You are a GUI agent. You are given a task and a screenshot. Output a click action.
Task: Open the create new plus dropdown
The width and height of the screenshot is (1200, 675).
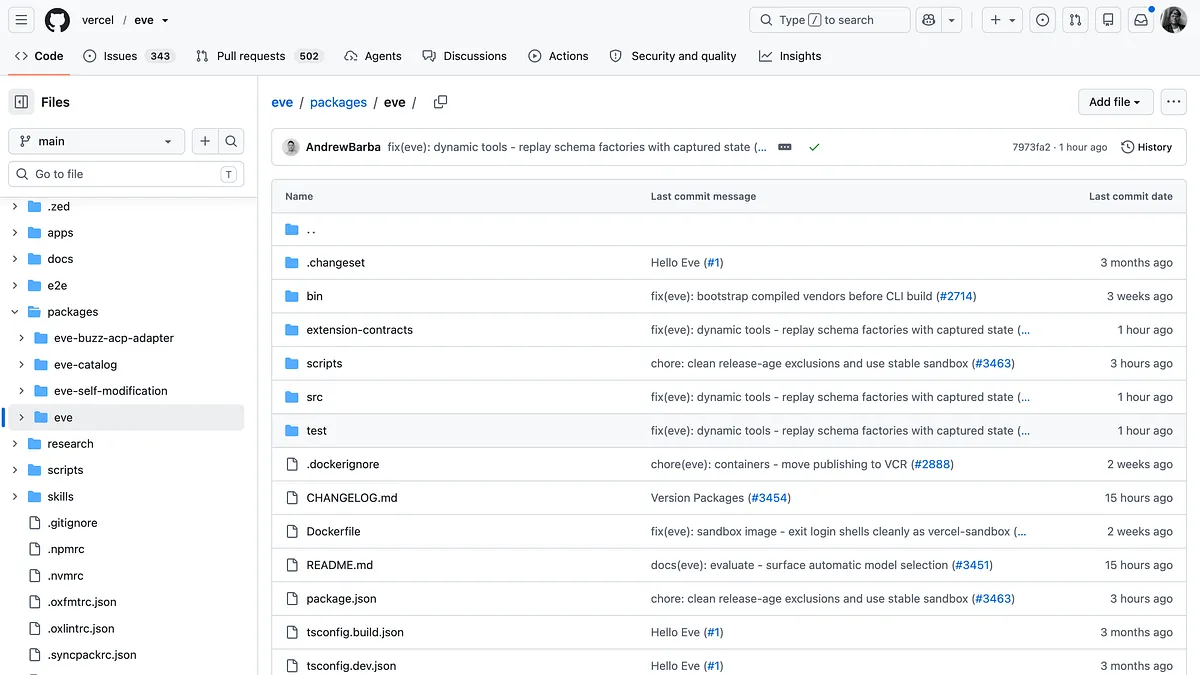point(1001,20)
